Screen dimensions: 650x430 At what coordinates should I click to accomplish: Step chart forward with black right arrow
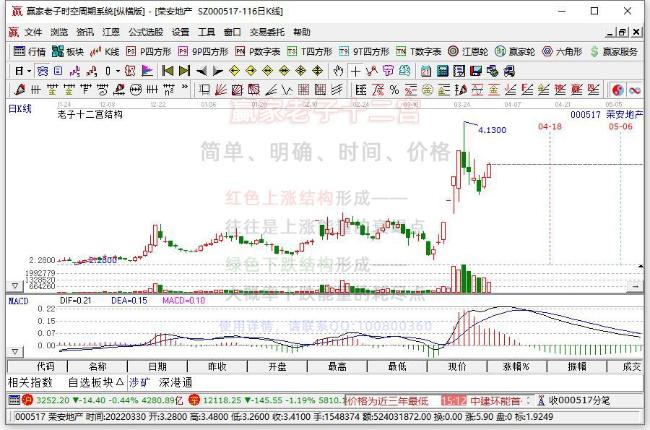(x=218, y=71)
